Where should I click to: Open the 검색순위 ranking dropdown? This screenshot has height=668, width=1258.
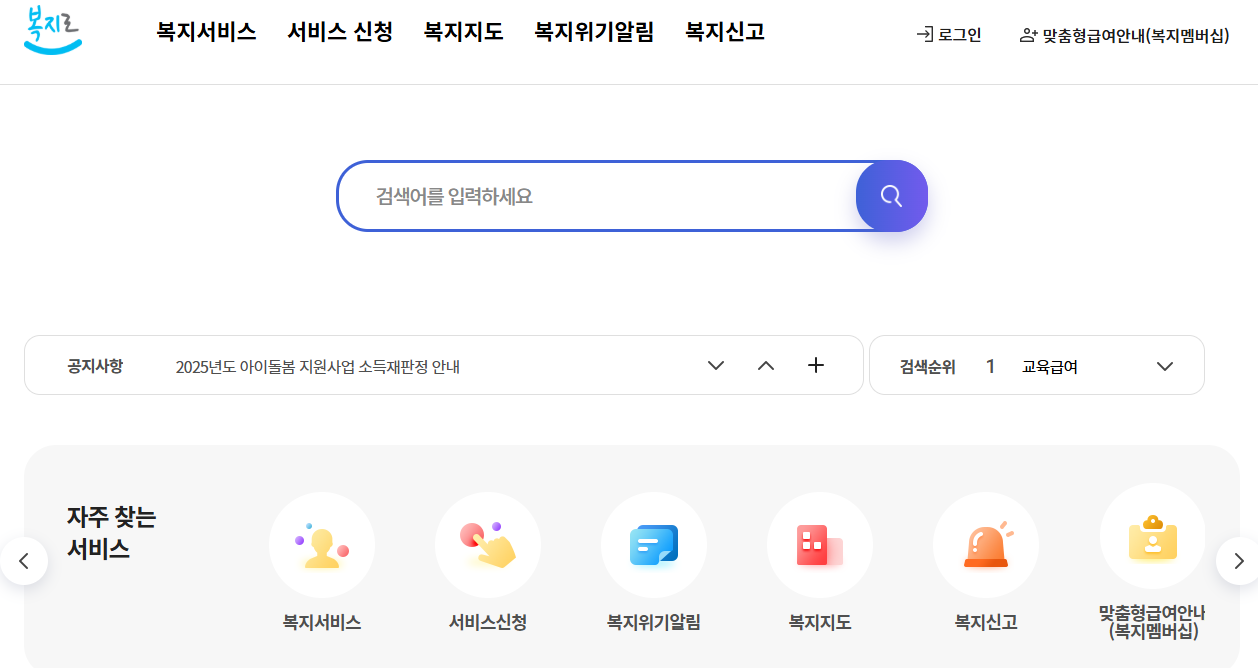click(1163, 366)
